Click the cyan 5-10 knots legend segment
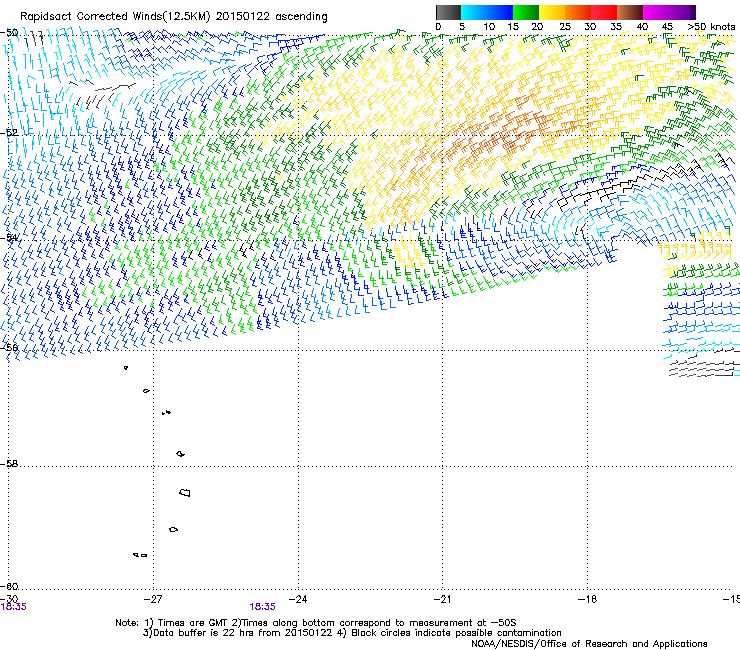 (474, 12)
